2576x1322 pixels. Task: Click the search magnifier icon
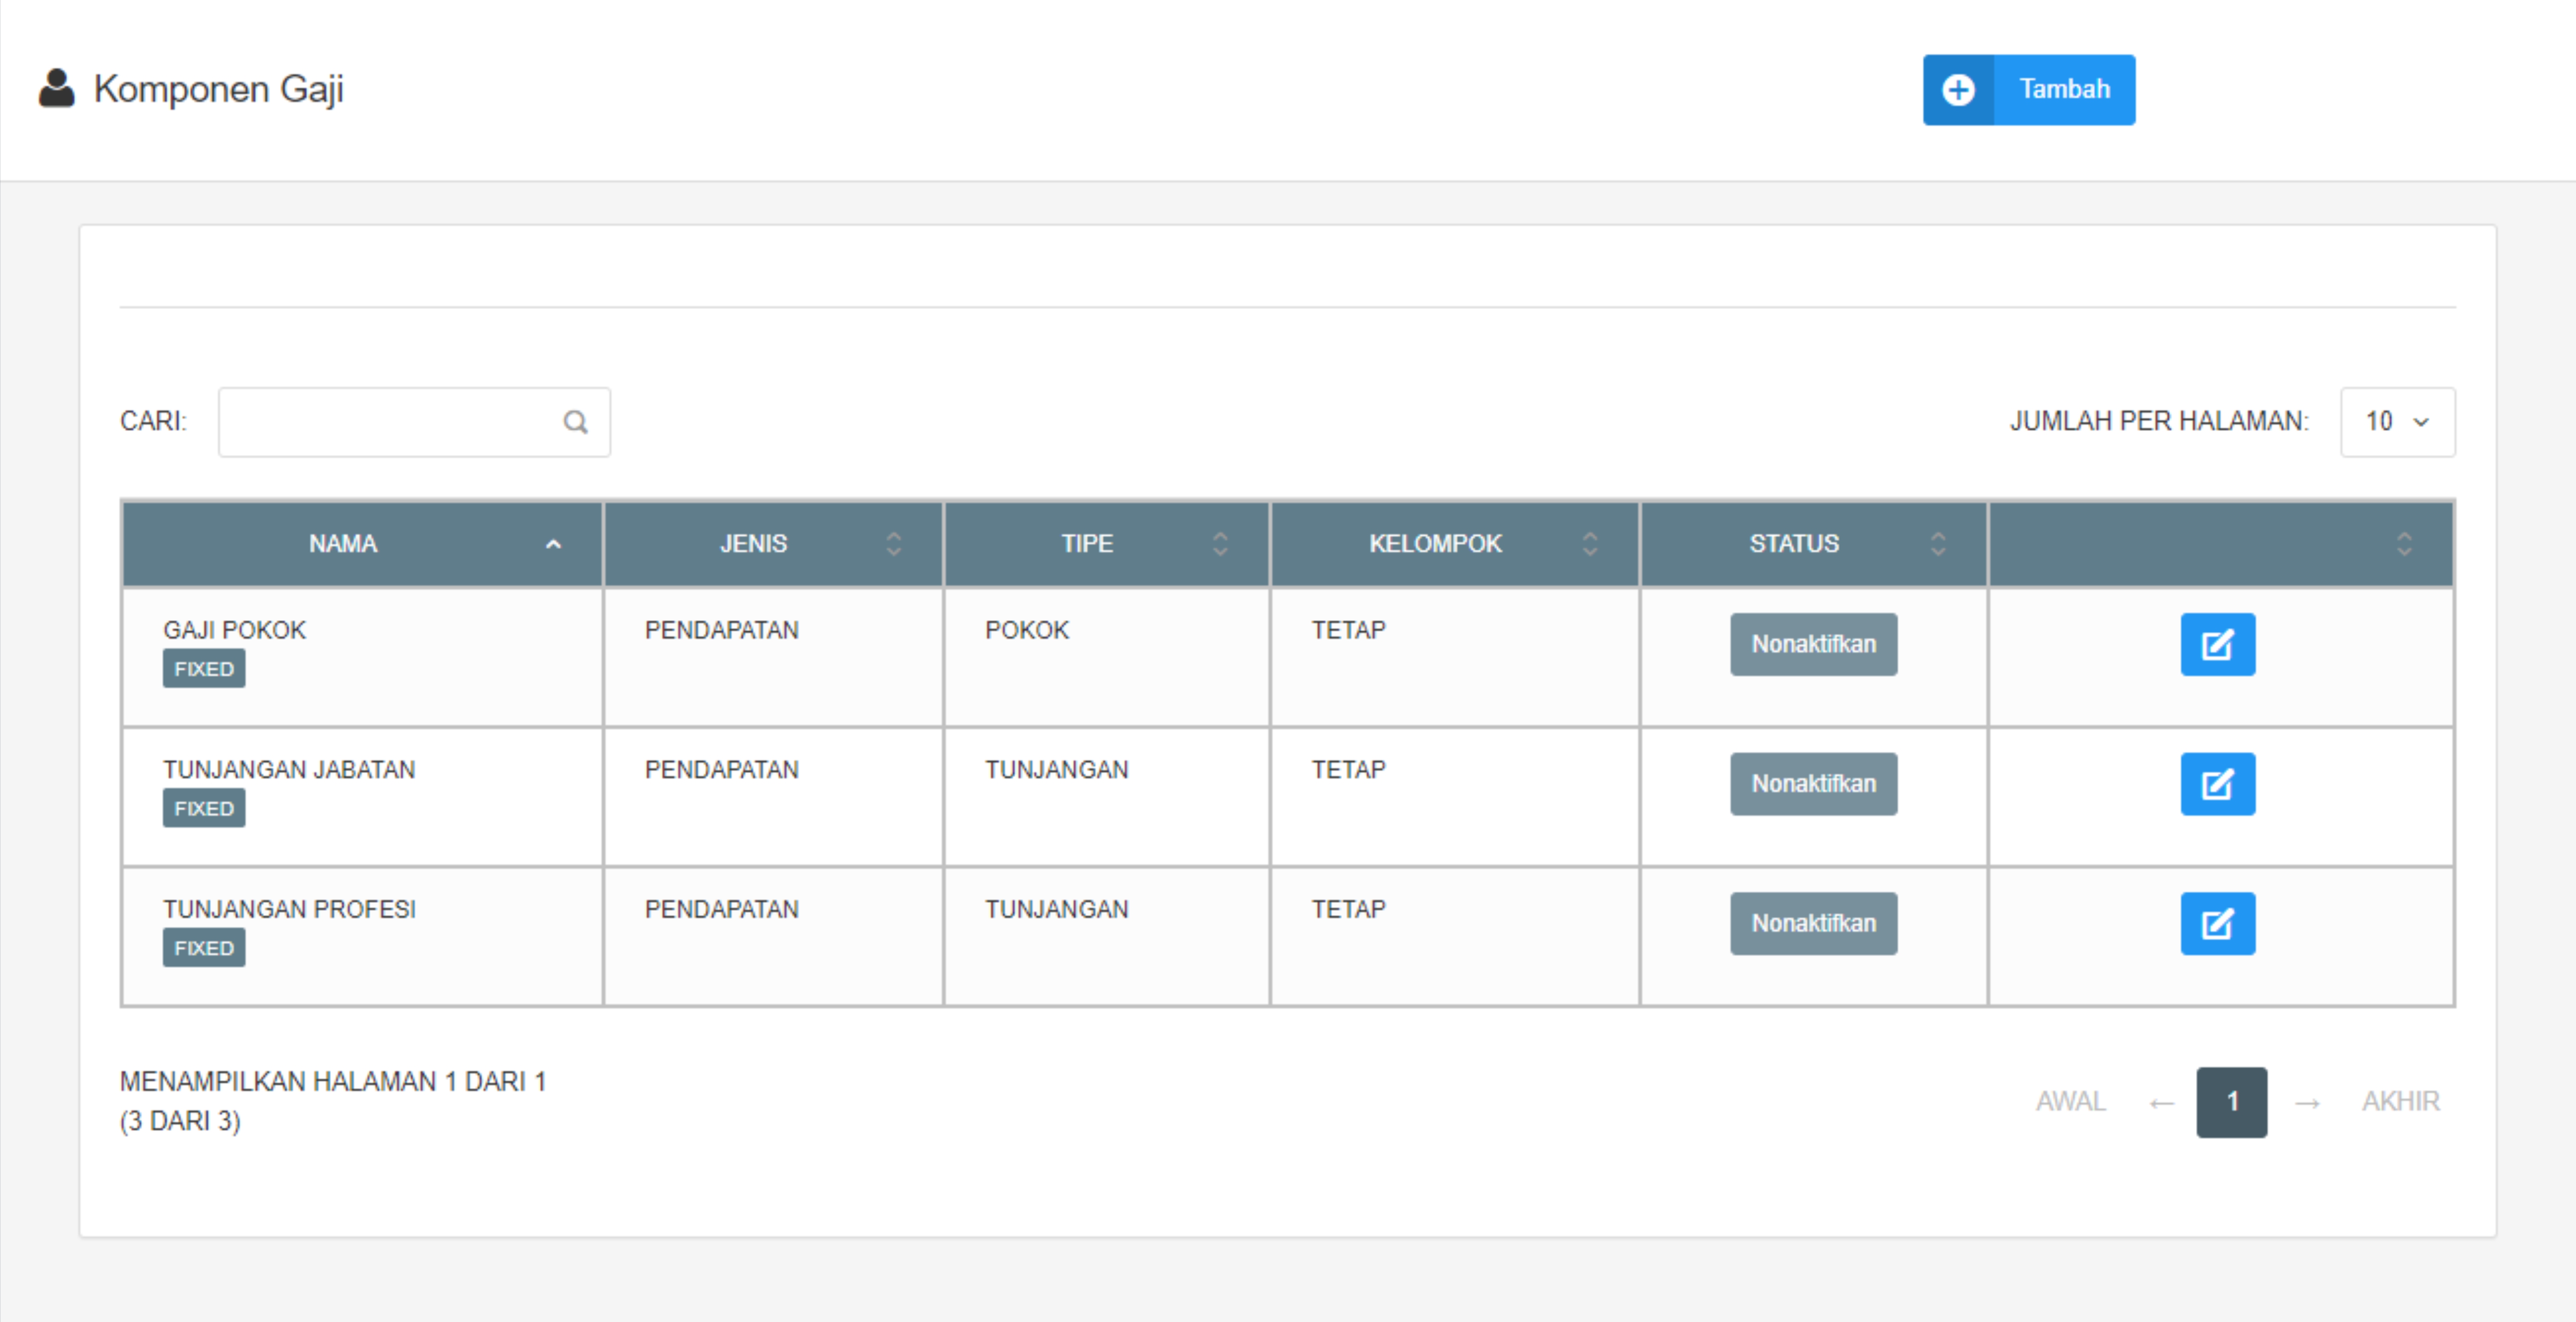pos(575,422)
